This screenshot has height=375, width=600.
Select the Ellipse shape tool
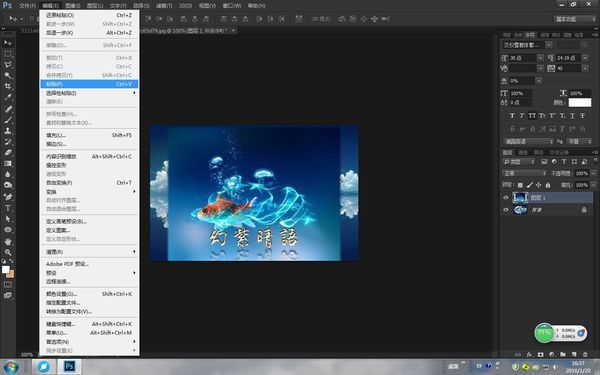click(x=8, y=230)
